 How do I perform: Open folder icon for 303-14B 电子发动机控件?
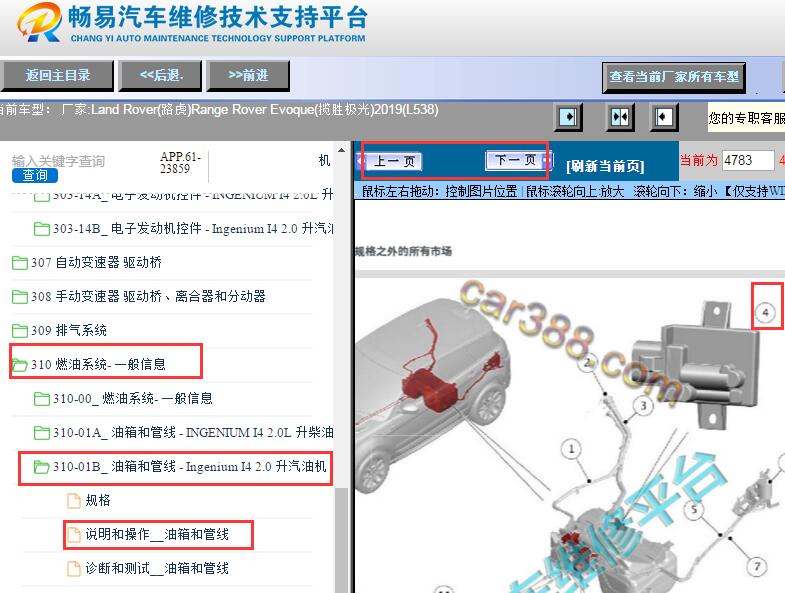[42, 229]
